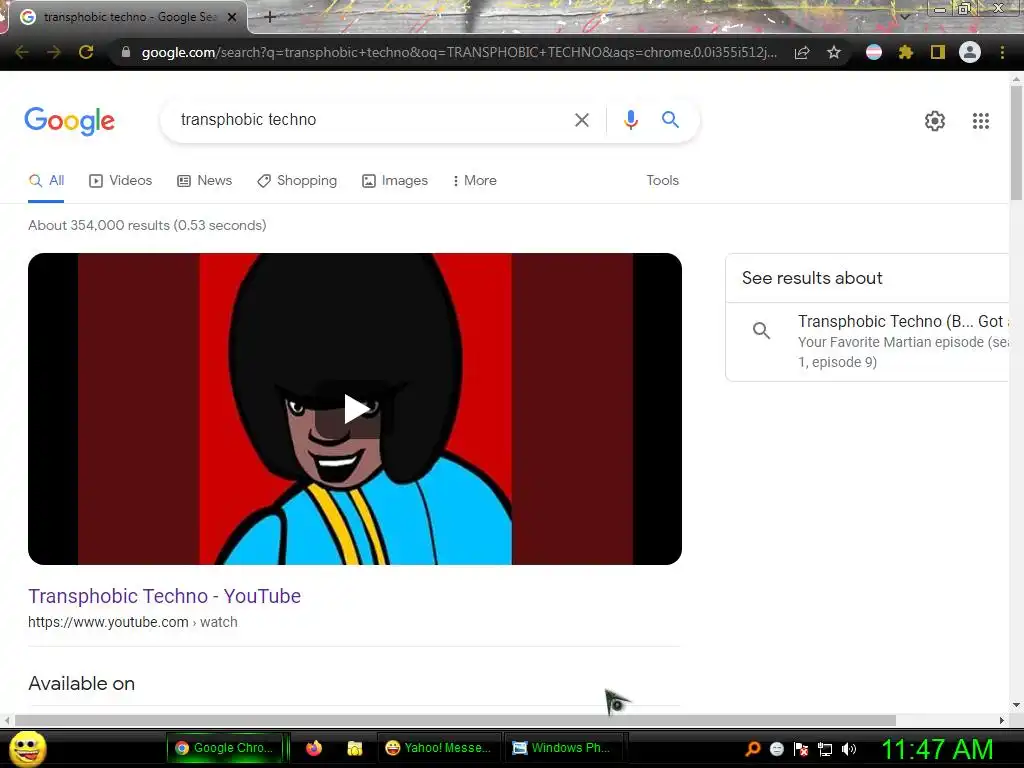Click the Available on heading

point(82,684)
